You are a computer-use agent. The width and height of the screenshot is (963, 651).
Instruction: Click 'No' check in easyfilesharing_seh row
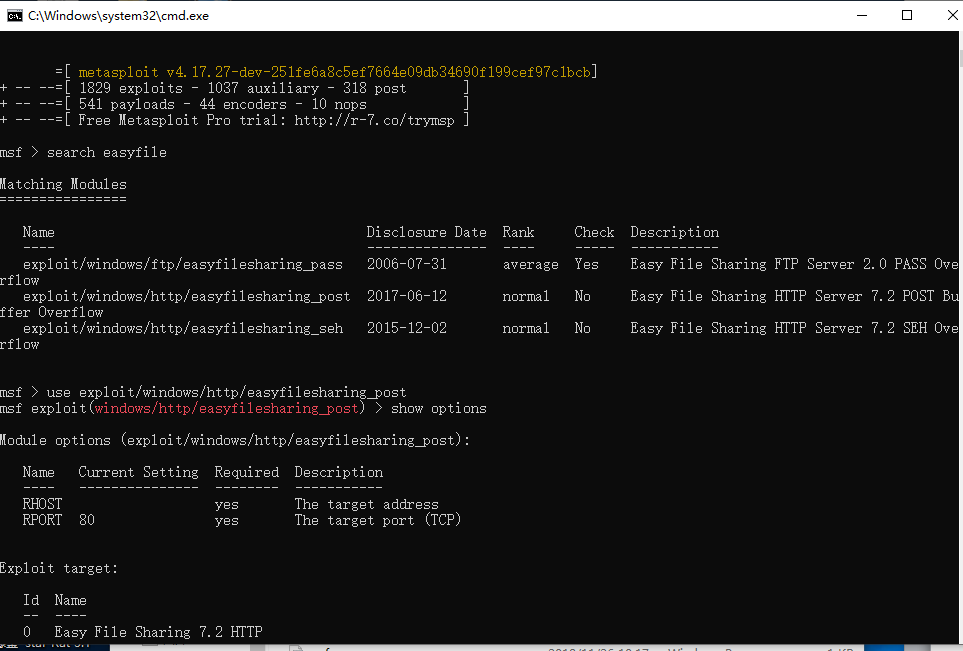tap(582, 328)
